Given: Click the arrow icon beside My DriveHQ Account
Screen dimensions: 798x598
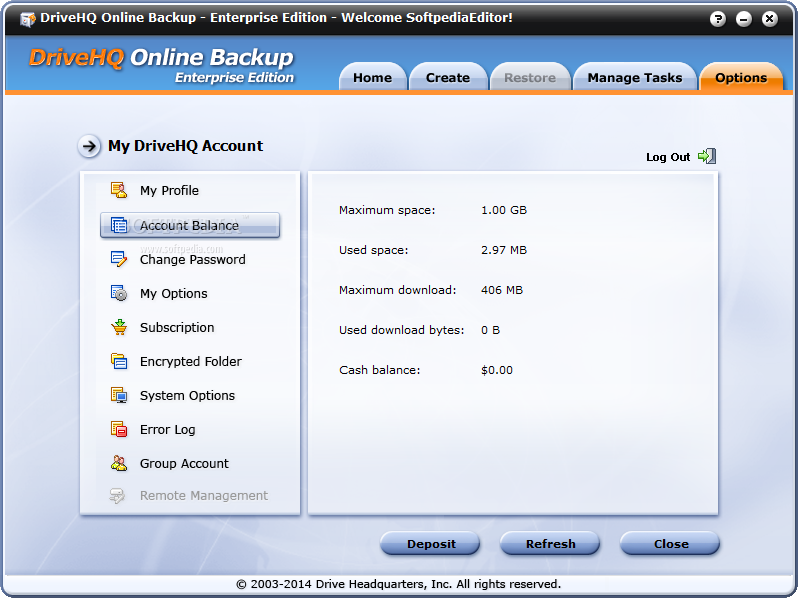Looking at the screenshot, I should click(x=89, y=147).
